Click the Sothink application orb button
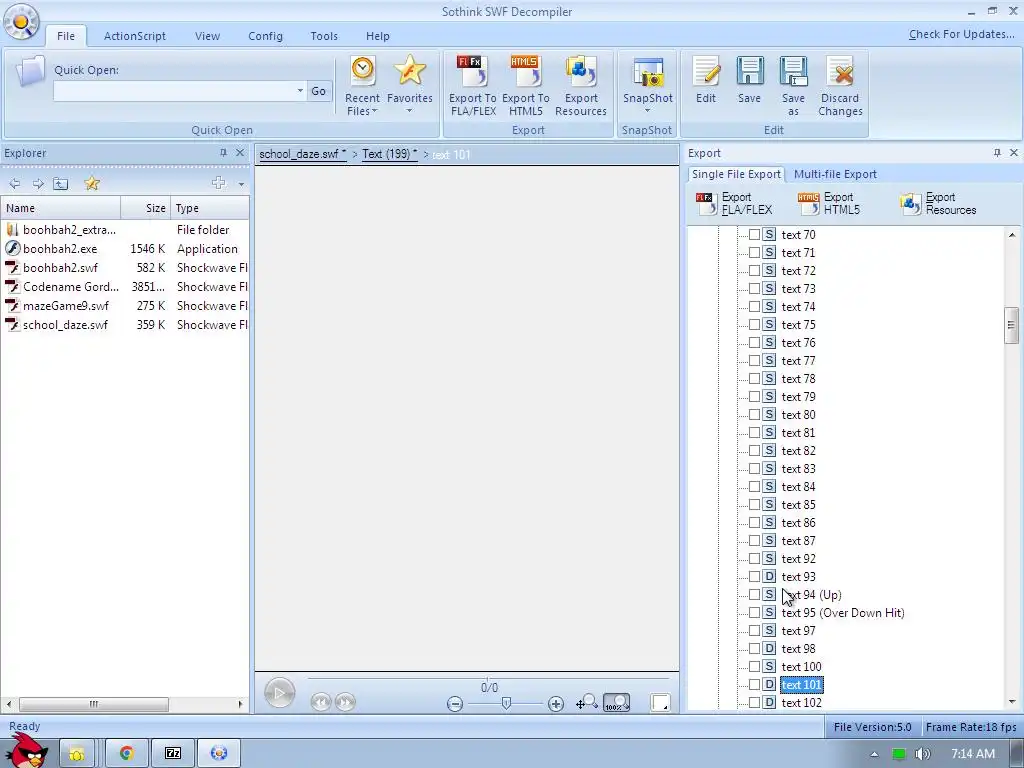1024x768 pixels. [x=21, y=22]
